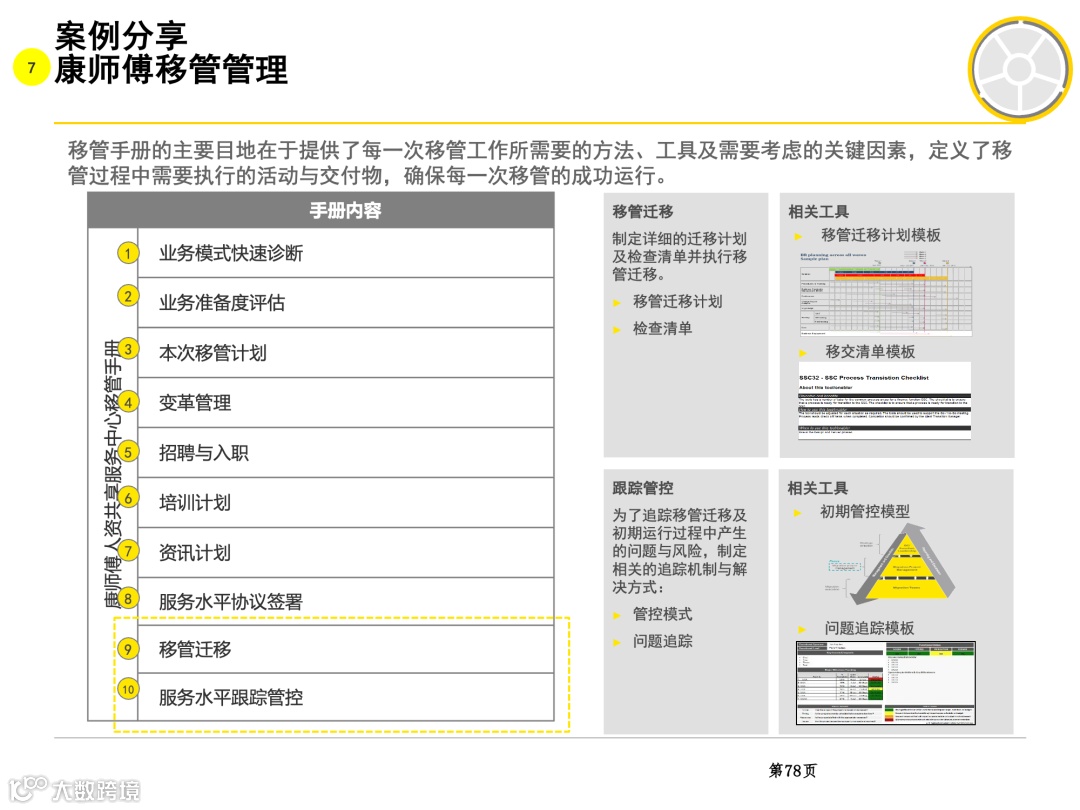
Task: Open the issue tracking template thumbnail
Action: [x=886, y=683]
